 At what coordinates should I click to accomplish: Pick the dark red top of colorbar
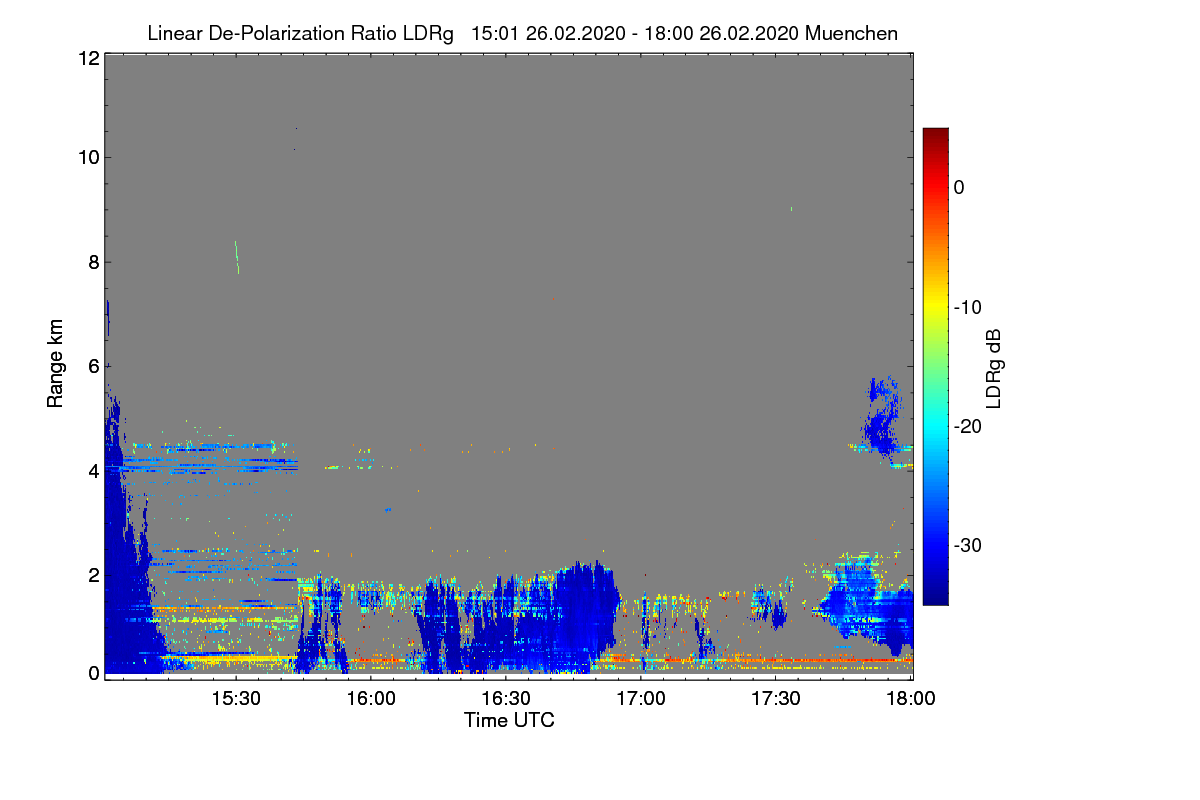pos(935,135)
